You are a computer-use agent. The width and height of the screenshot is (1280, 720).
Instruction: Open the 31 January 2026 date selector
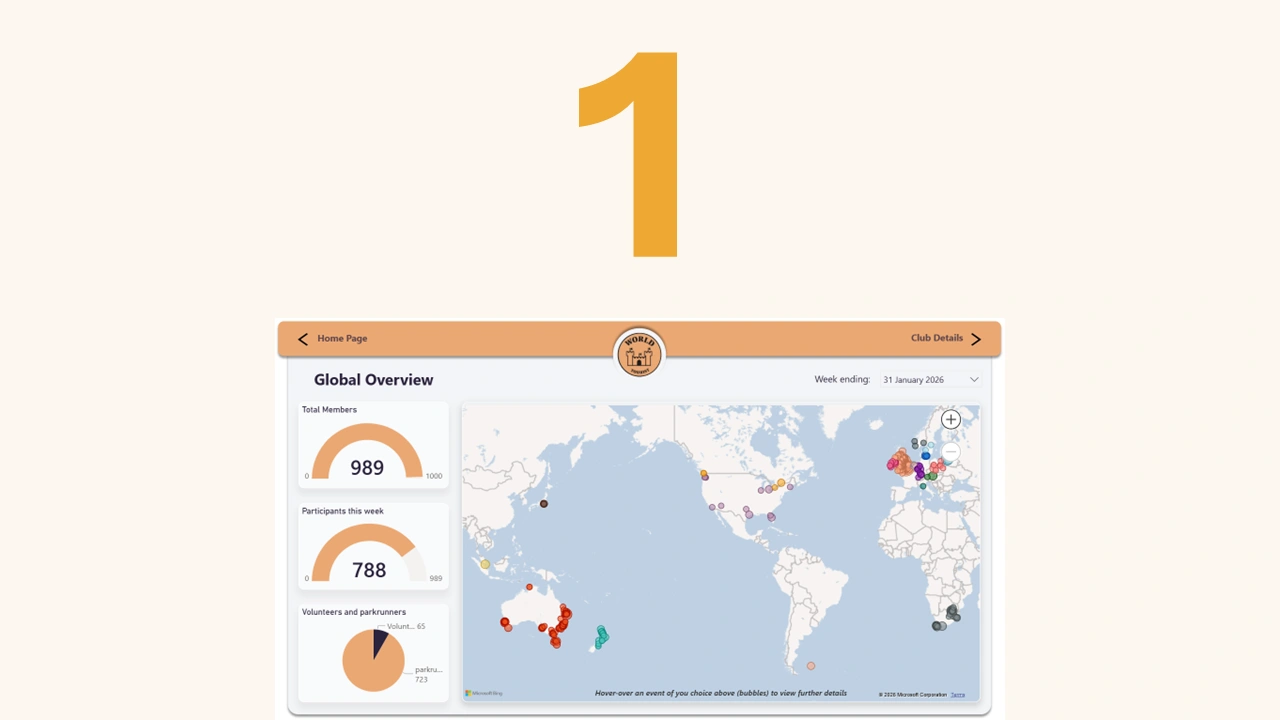point(913,380)
